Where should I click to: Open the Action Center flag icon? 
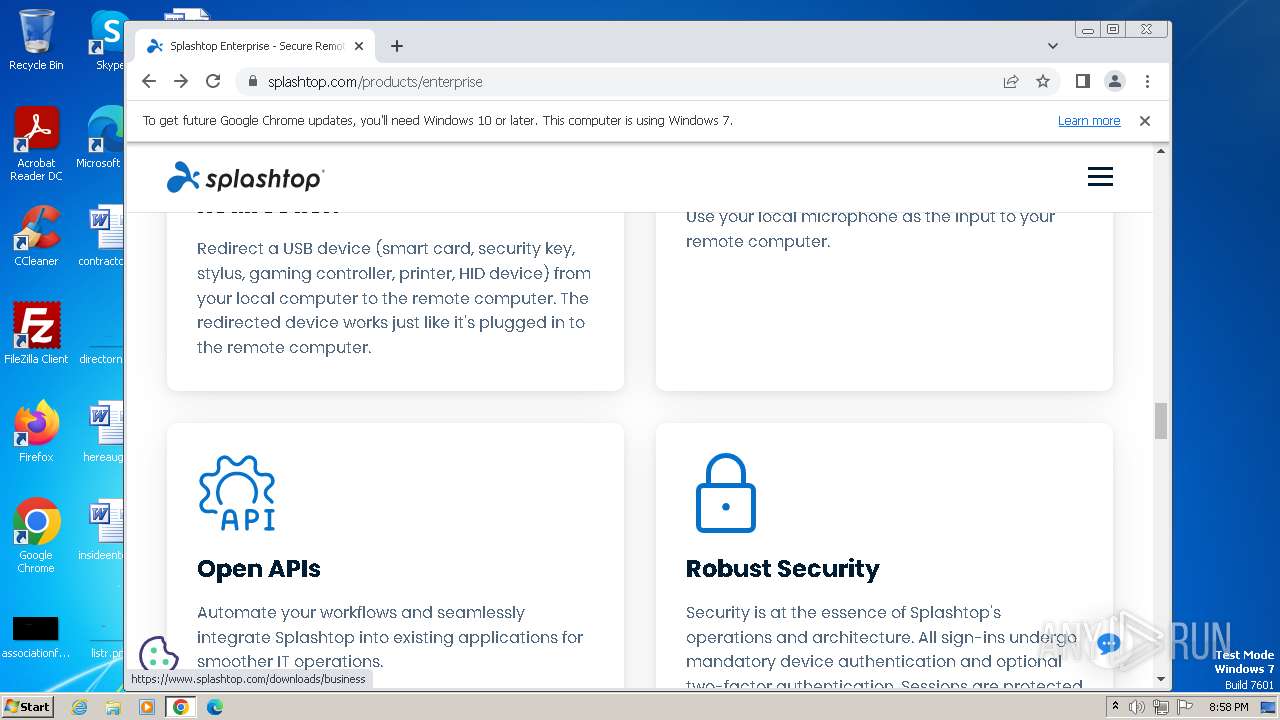pyautogui.click(x=1184, y=707)
